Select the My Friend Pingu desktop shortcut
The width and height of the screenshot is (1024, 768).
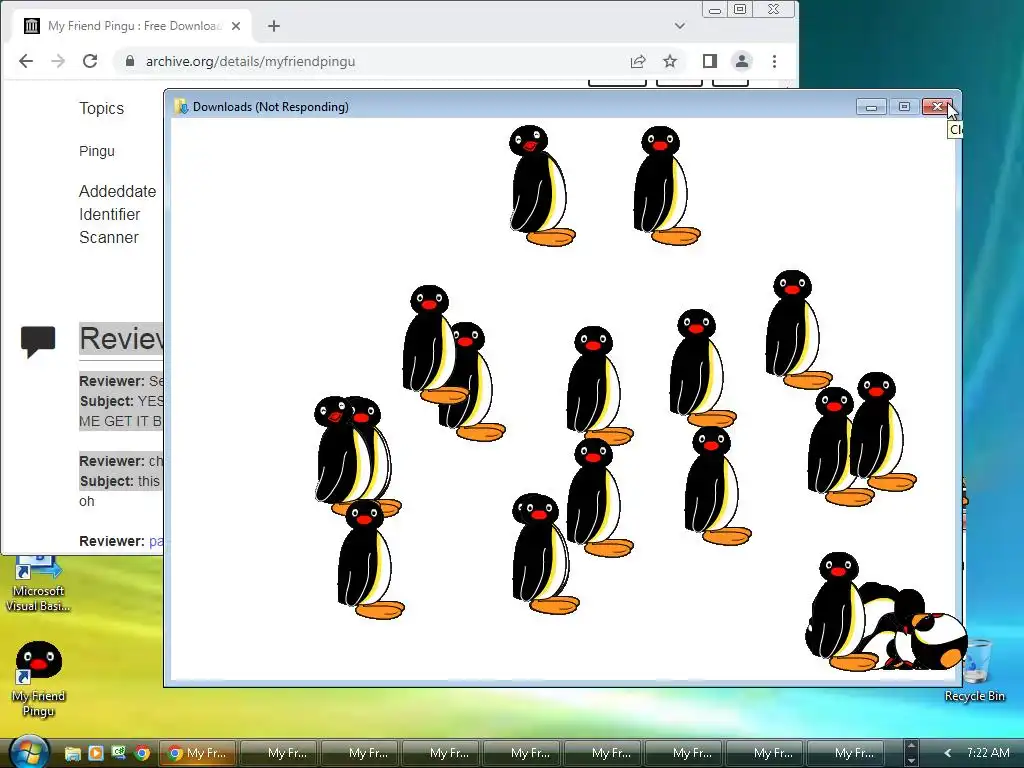pyautogui.click(x=39, y=679)
